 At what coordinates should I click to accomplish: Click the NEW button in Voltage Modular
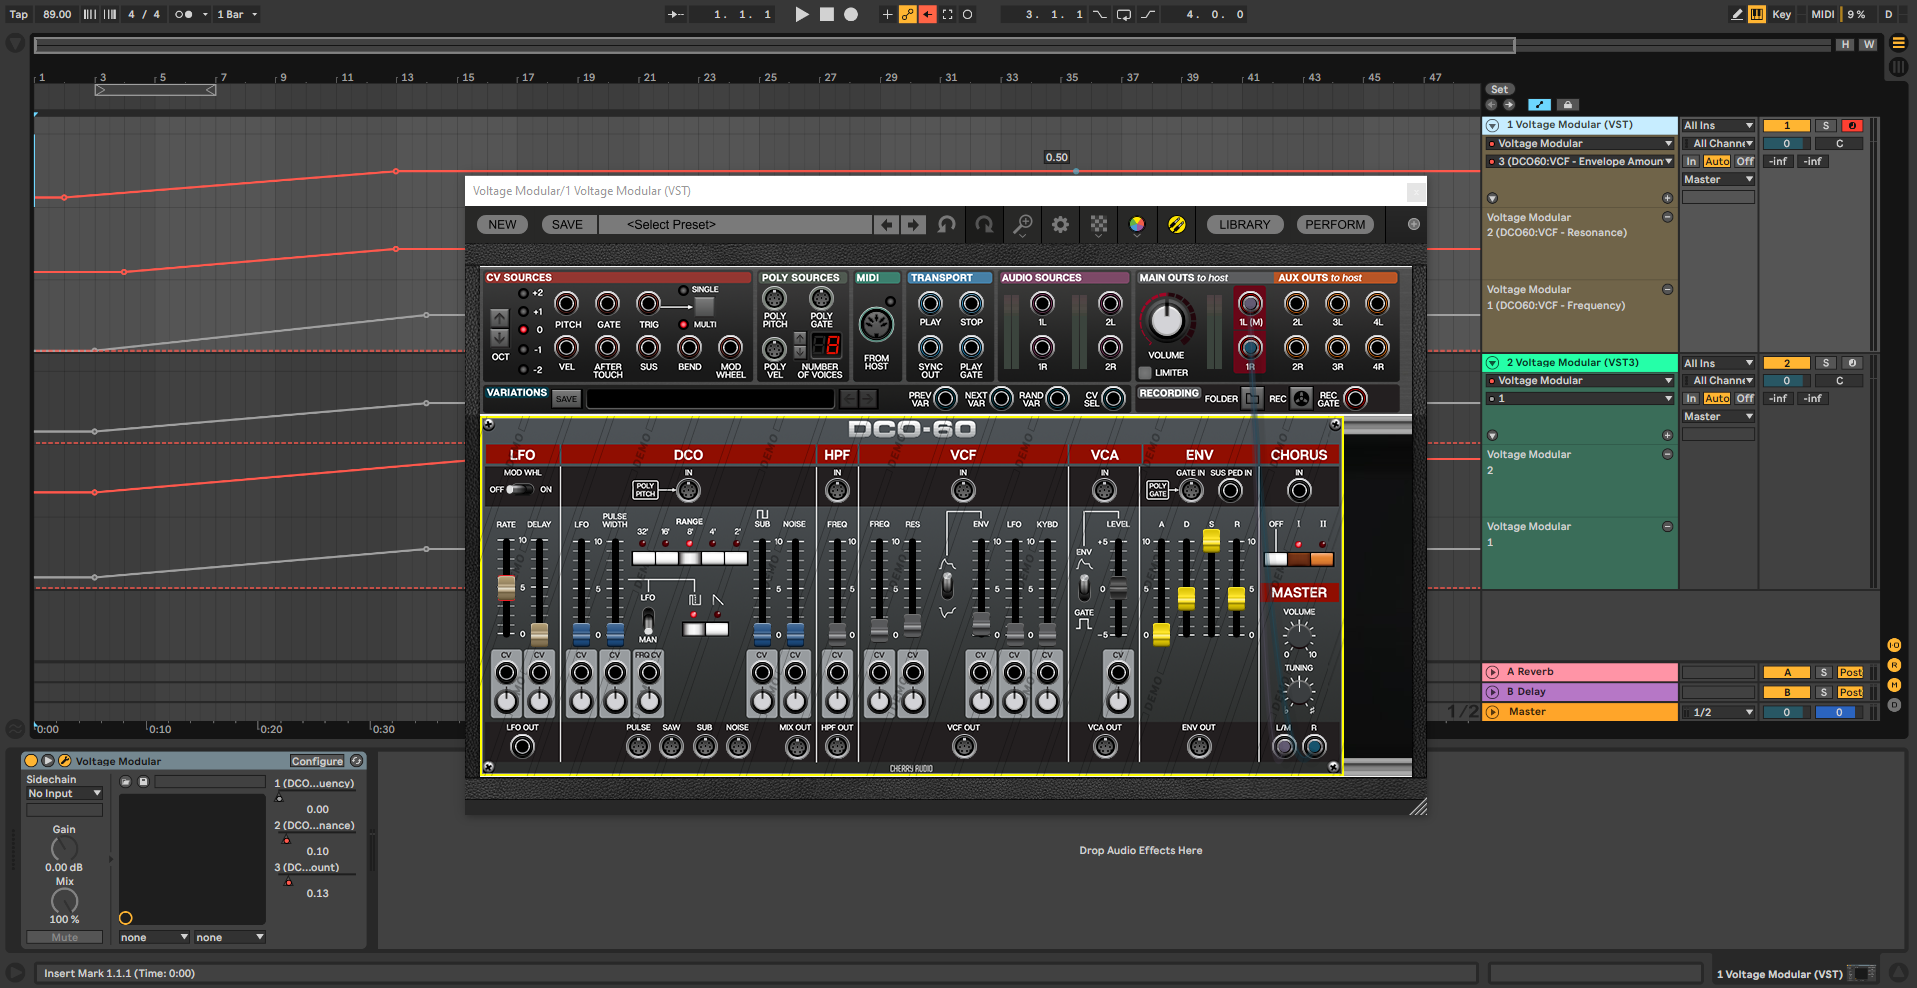(502, 225)
